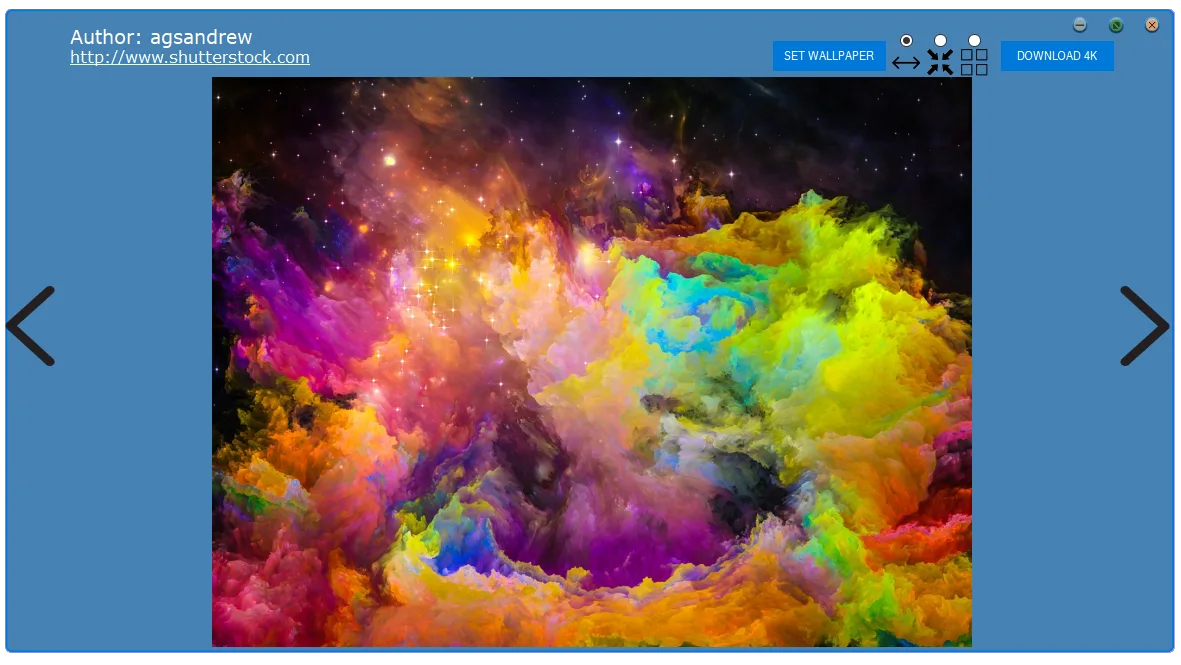Maximize the viewer using the green button
Image resolution: width=1181 pixels, height=665 pixels.
pyautogui.click(x=1116, y=25)
